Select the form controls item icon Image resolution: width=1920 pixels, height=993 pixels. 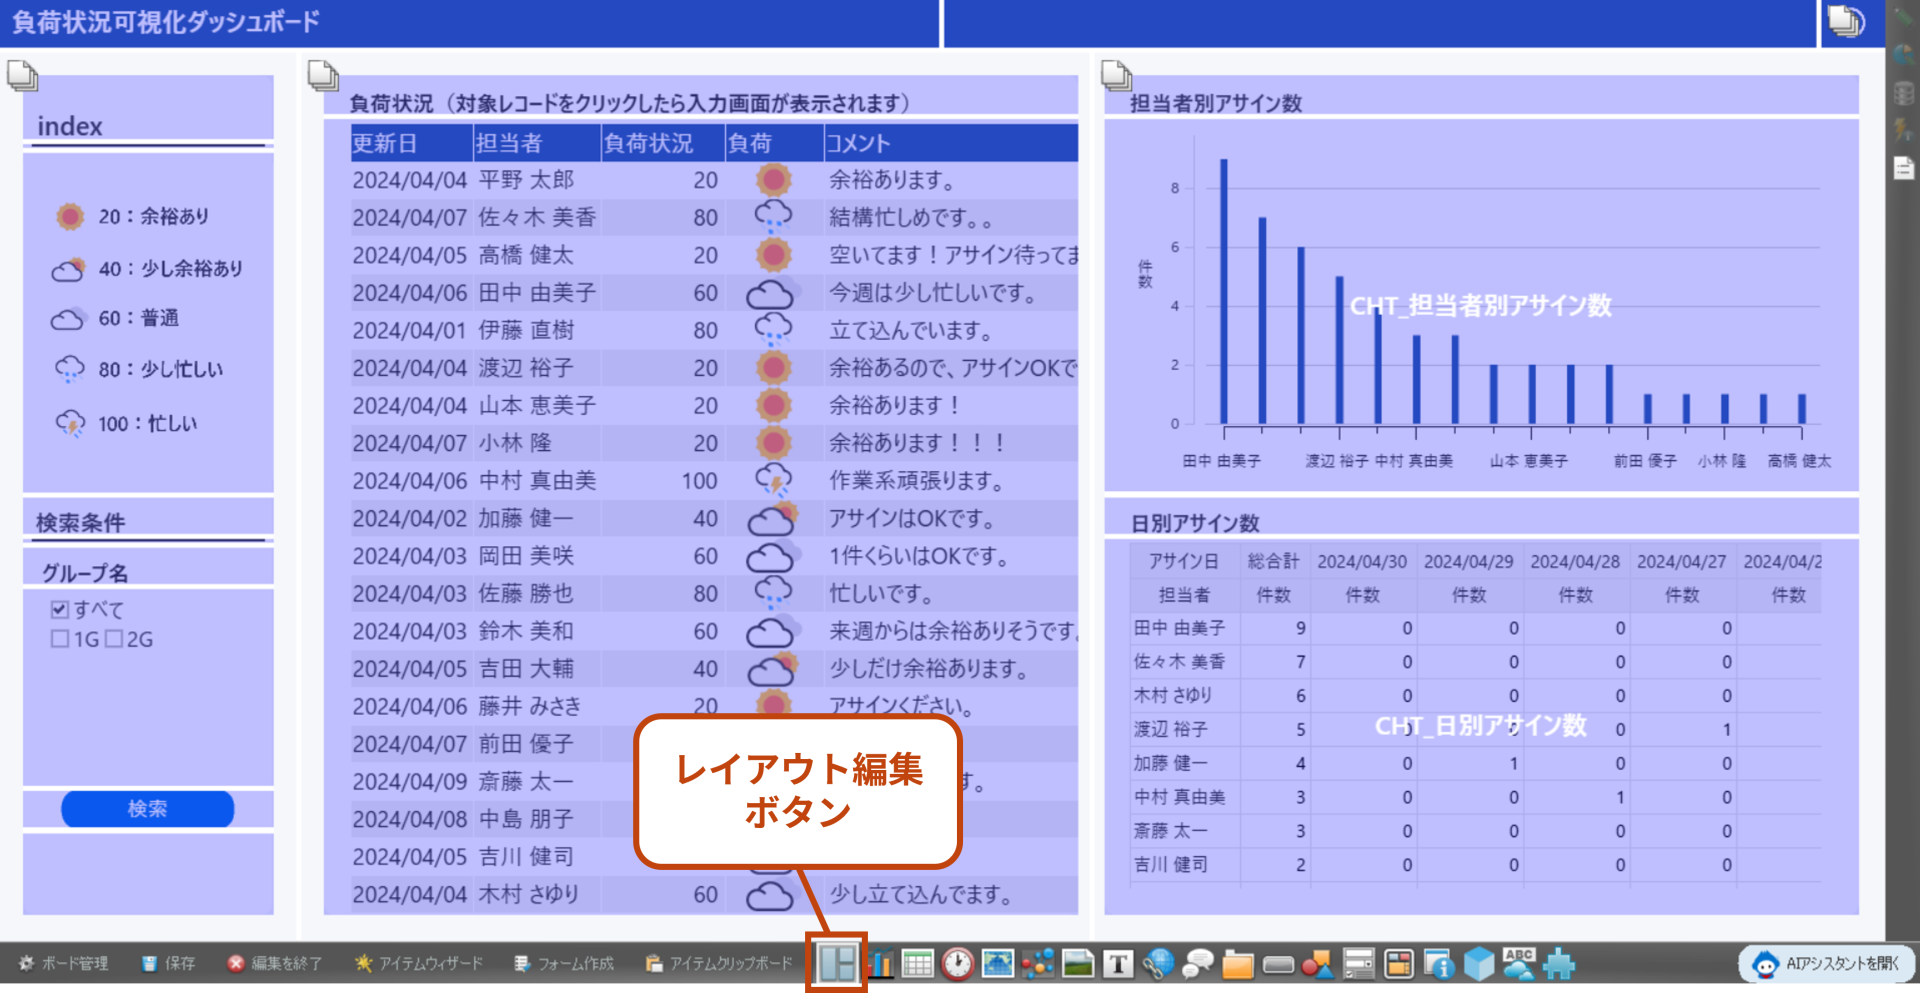(x=1358, y=963)
